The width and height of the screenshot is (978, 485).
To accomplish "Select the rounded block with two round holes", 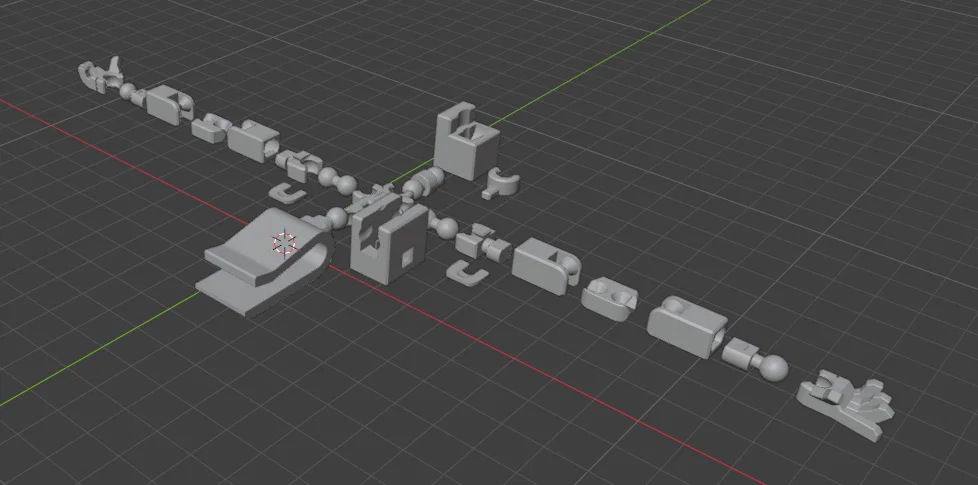I will coord(609,298).
